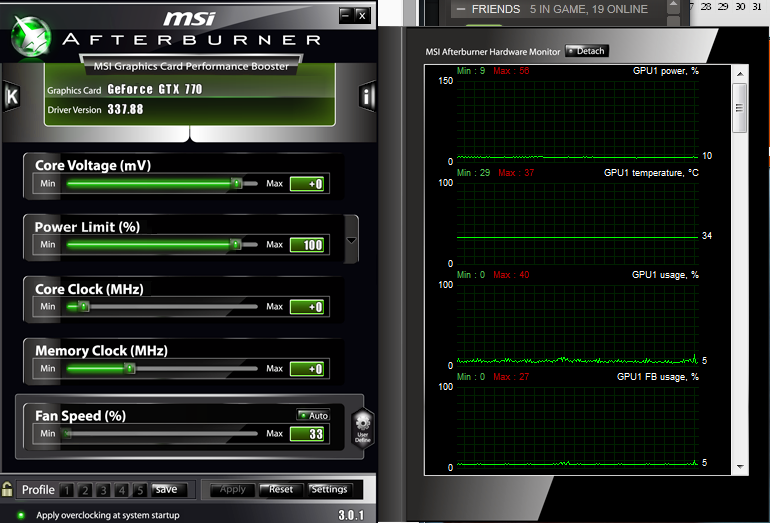Click the GPU1 power graph

pyautogui.click(x=578, y=121)
